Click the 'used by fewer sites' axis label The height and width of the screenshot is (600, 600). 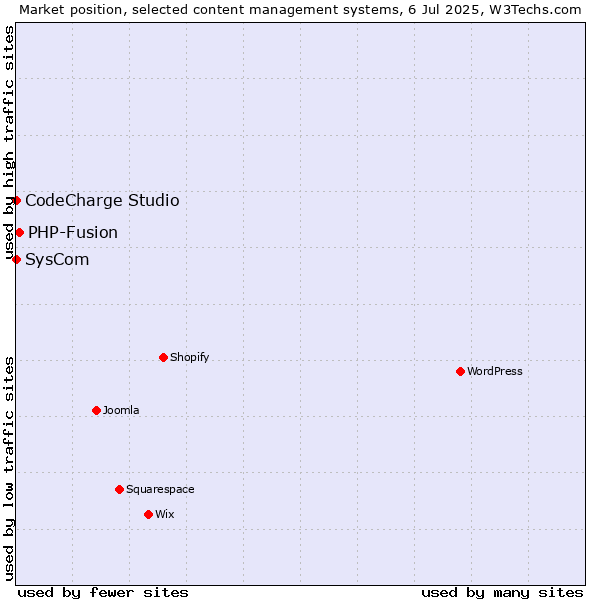103,593
